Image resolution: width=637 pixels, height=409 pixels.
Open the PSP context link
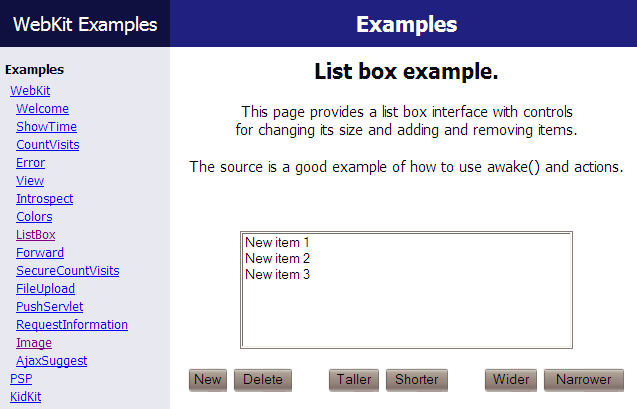[21, 379]
